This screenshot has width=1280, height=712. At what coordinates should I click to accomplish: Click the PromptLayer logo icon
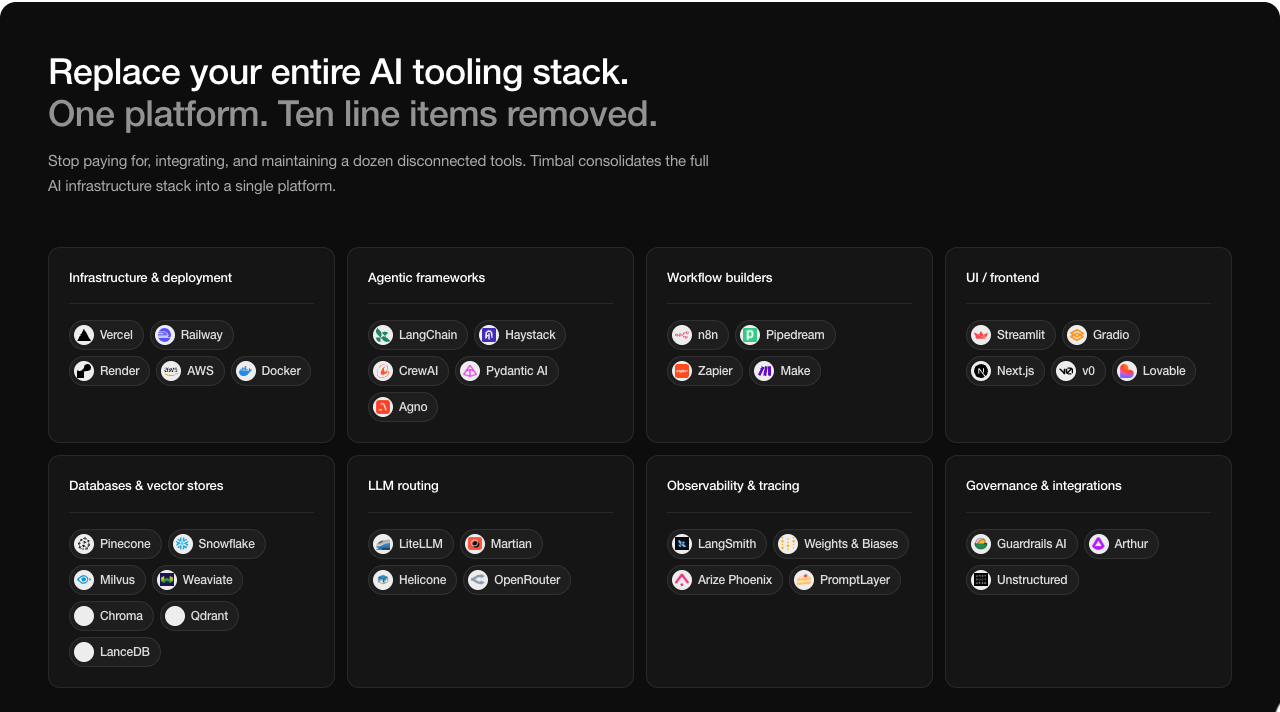pos(804,580)
